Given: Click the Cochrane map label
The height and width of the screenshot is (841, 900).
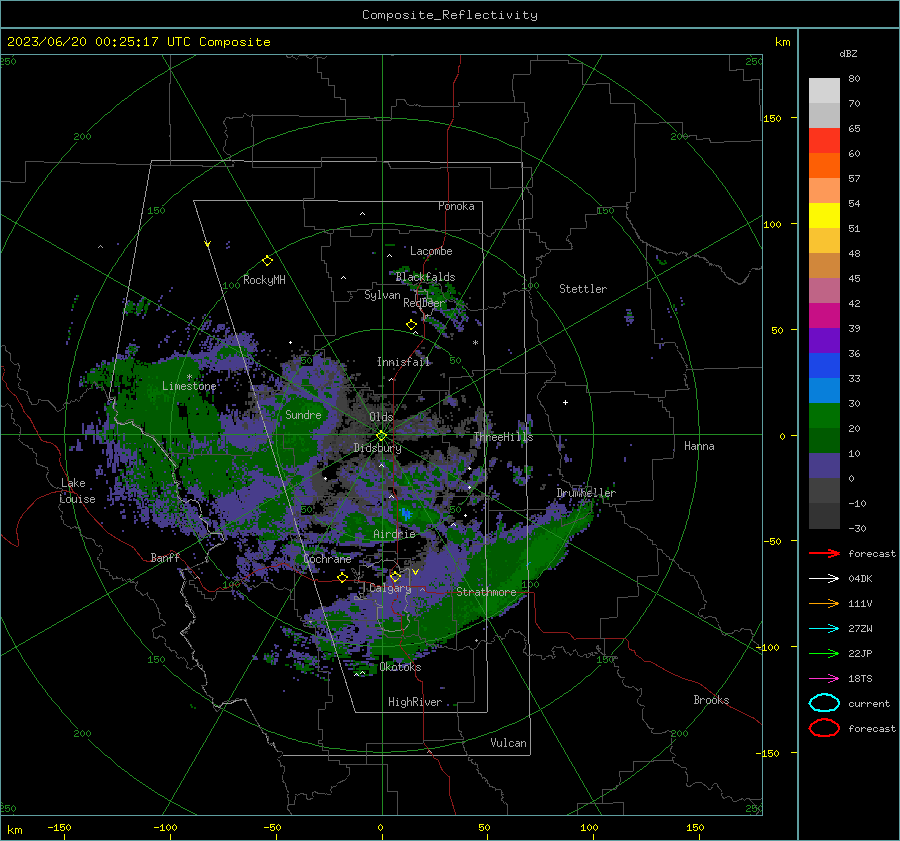Looking at the screenshot, I should [x=327, y=559].
